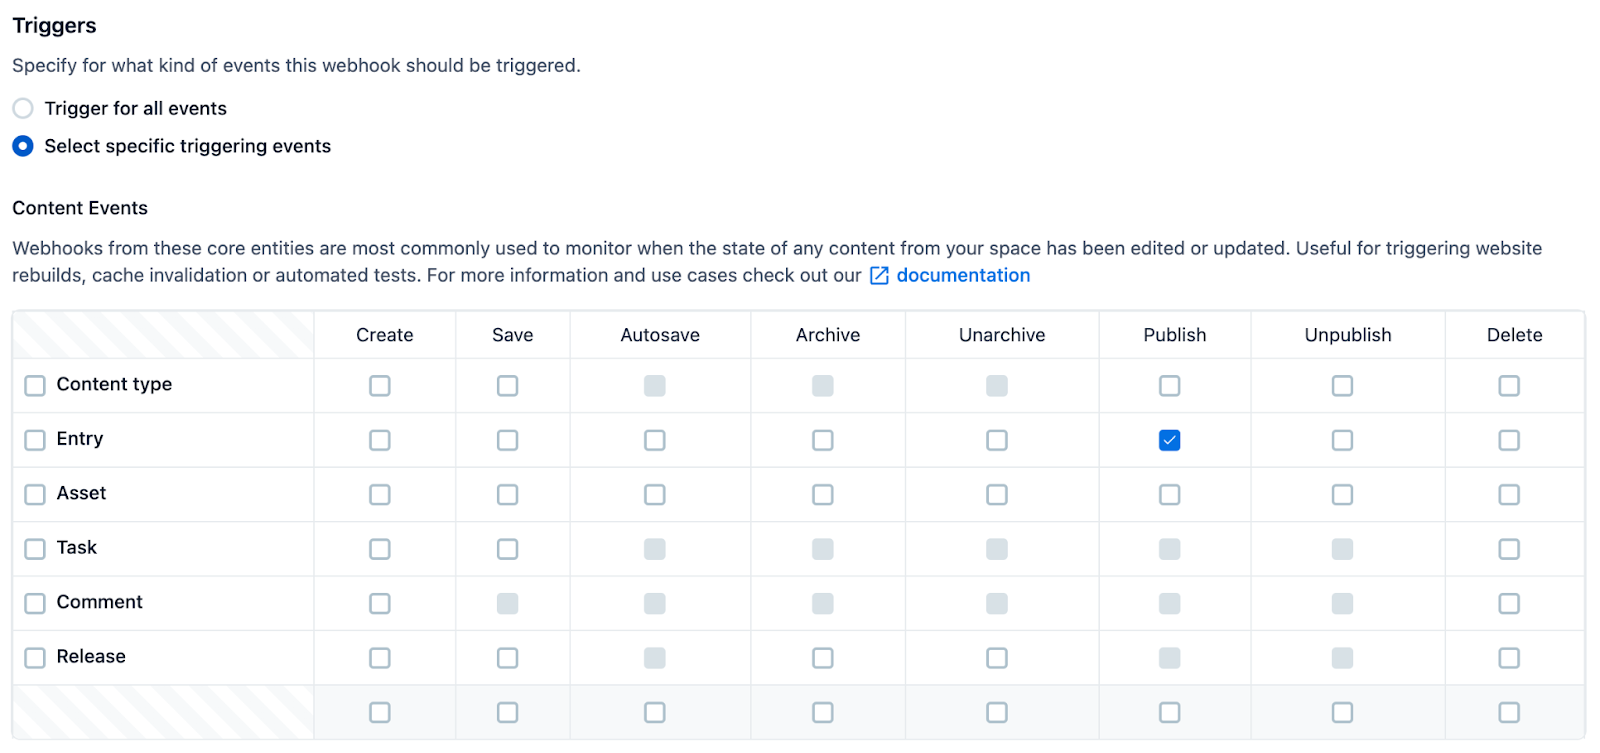Check Comment Delete event checkbox
1600x753 pixels.
[1509, 603]
